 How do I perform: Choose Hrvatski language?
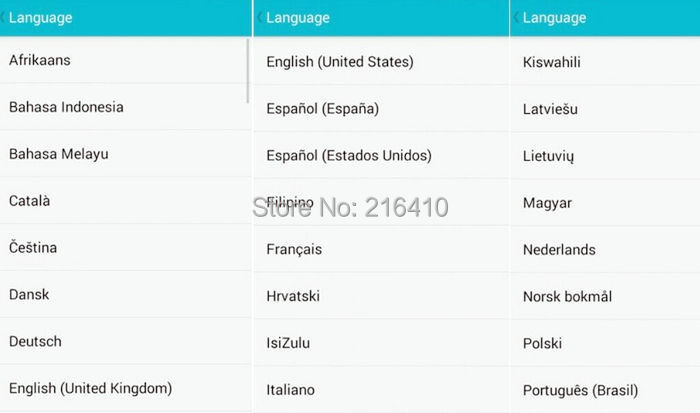coord(294,296)
